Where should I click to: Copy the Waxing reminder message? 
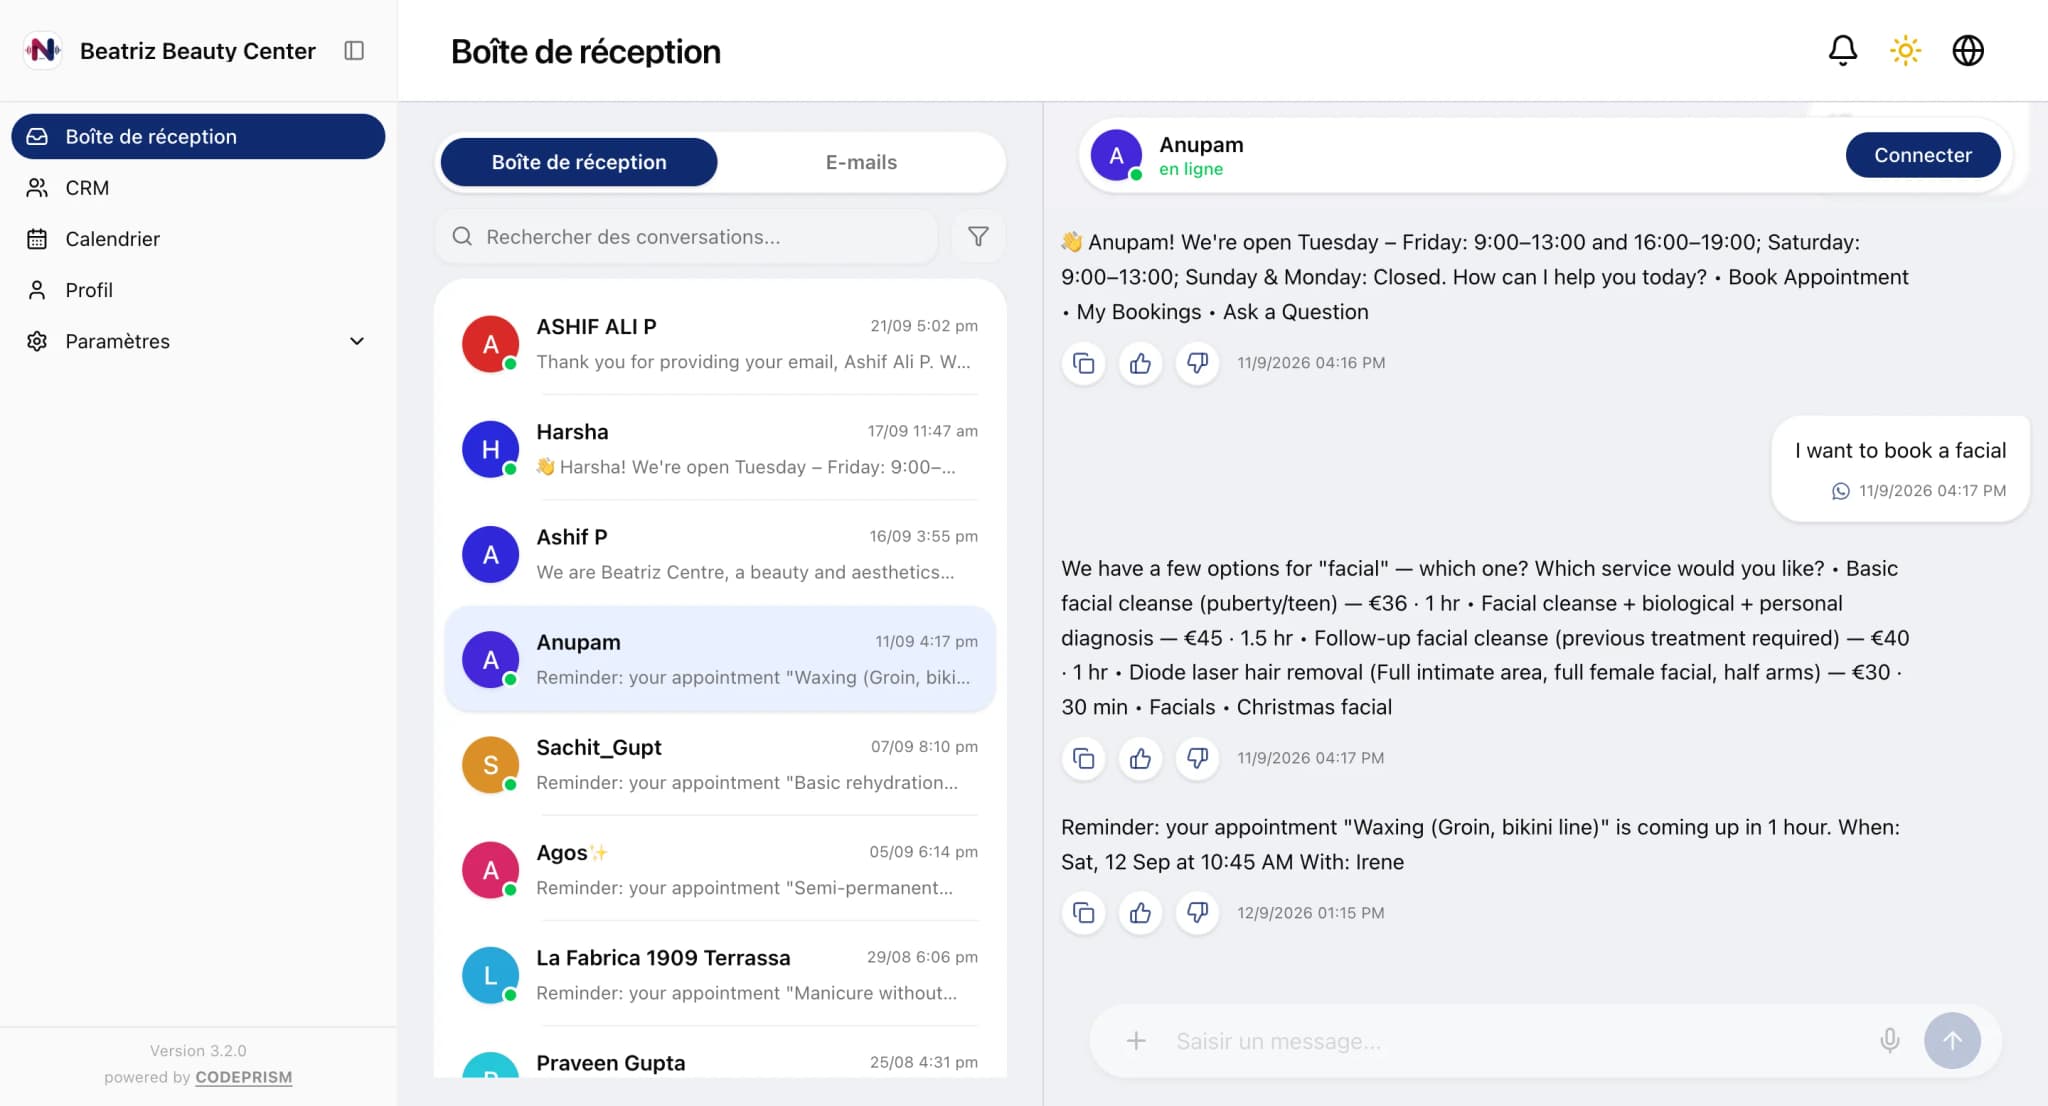pos(1083,913)
